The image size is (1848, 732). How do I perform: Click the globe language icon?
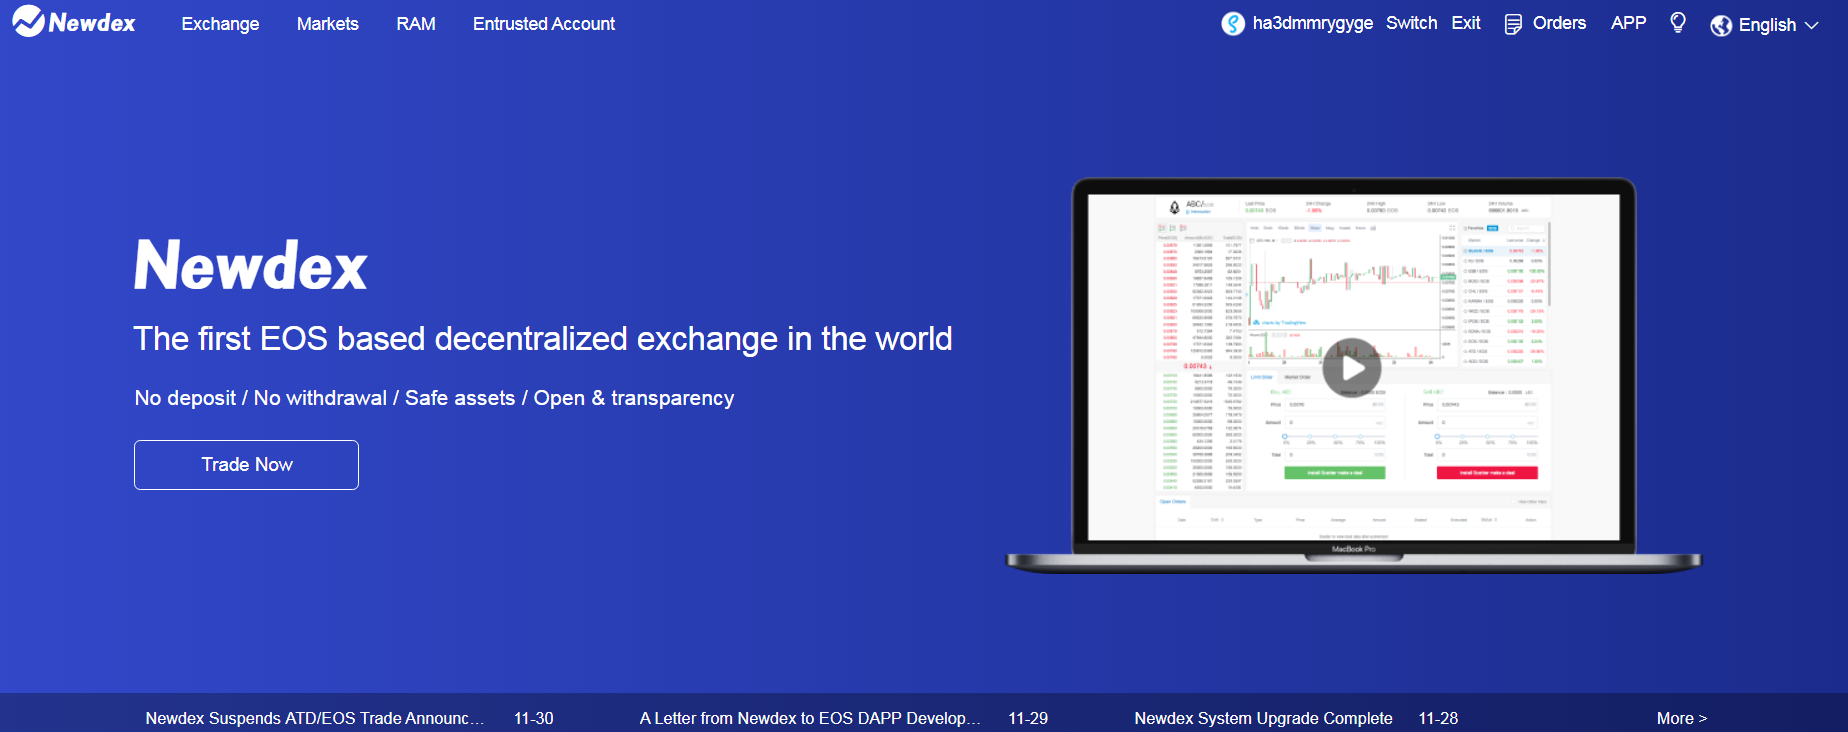pos(1721,25)
